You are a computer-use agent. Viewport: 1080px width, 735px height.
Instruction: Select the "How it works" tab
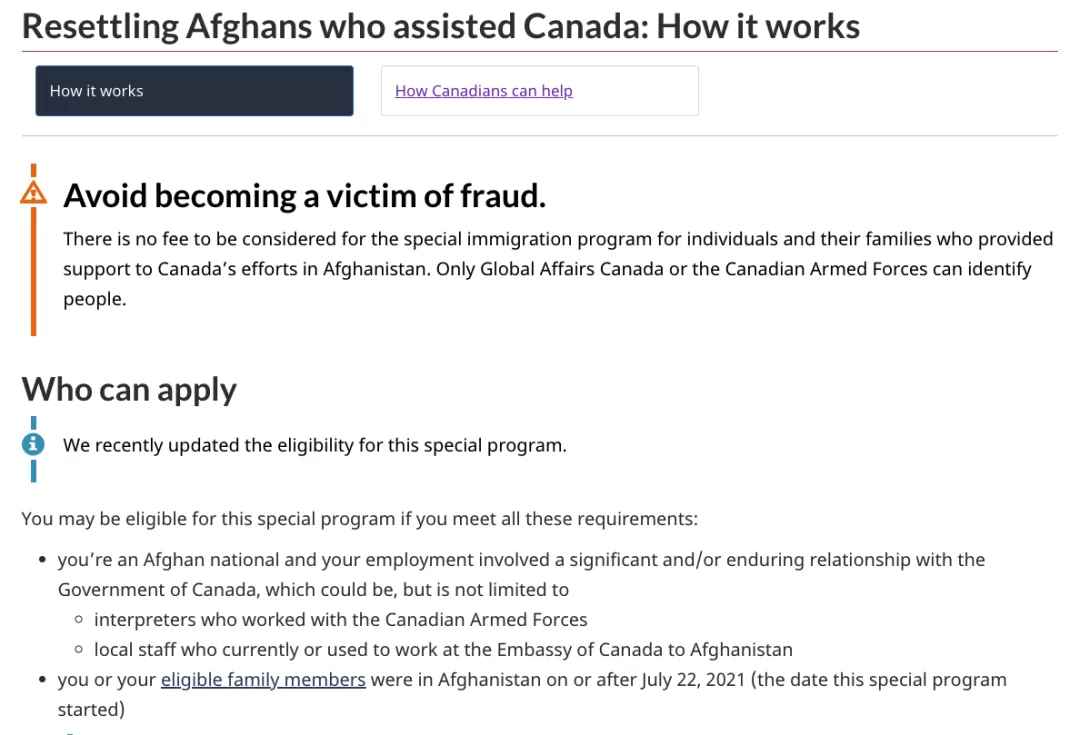click(194, 91)
